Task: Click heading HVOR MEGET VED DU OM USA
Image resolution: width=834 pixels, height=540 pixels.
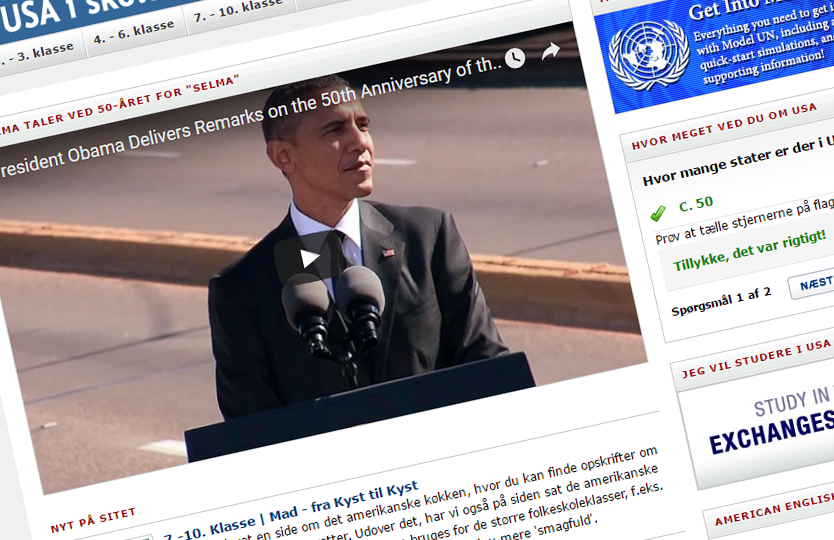Action: 723,127
